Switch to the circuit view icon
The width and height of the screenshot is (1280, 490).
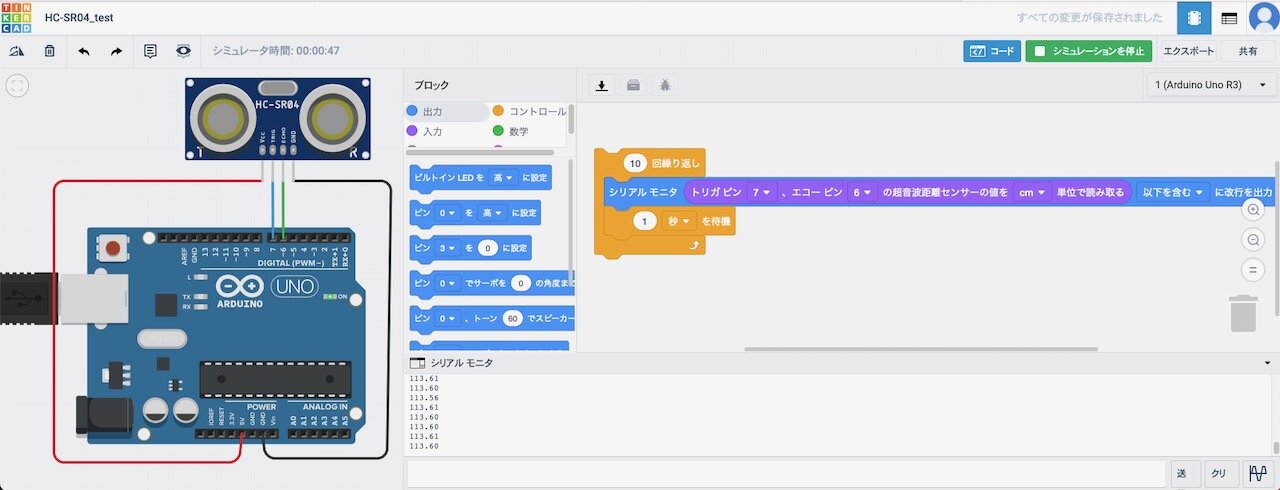[1192, 18]
